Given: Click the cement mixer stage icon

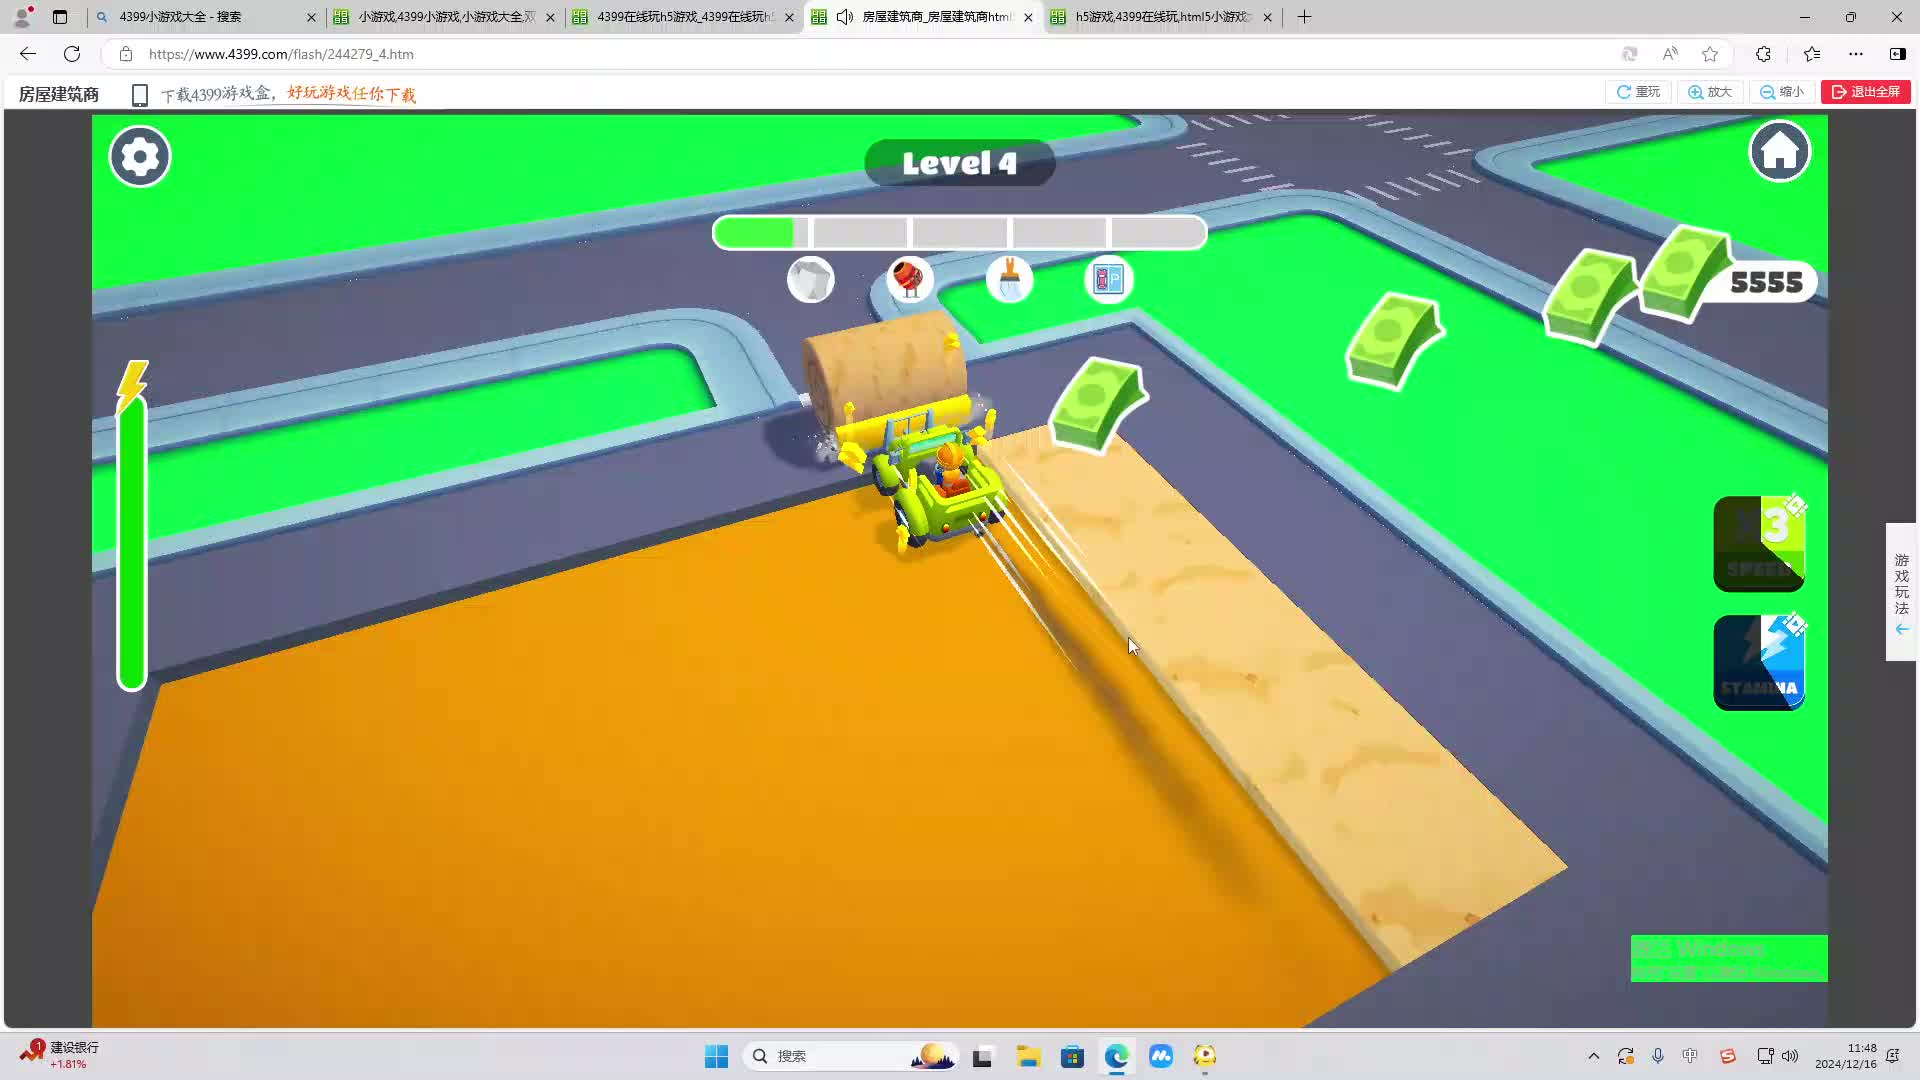Looking at the screenshot, I should tap(909, 279).
